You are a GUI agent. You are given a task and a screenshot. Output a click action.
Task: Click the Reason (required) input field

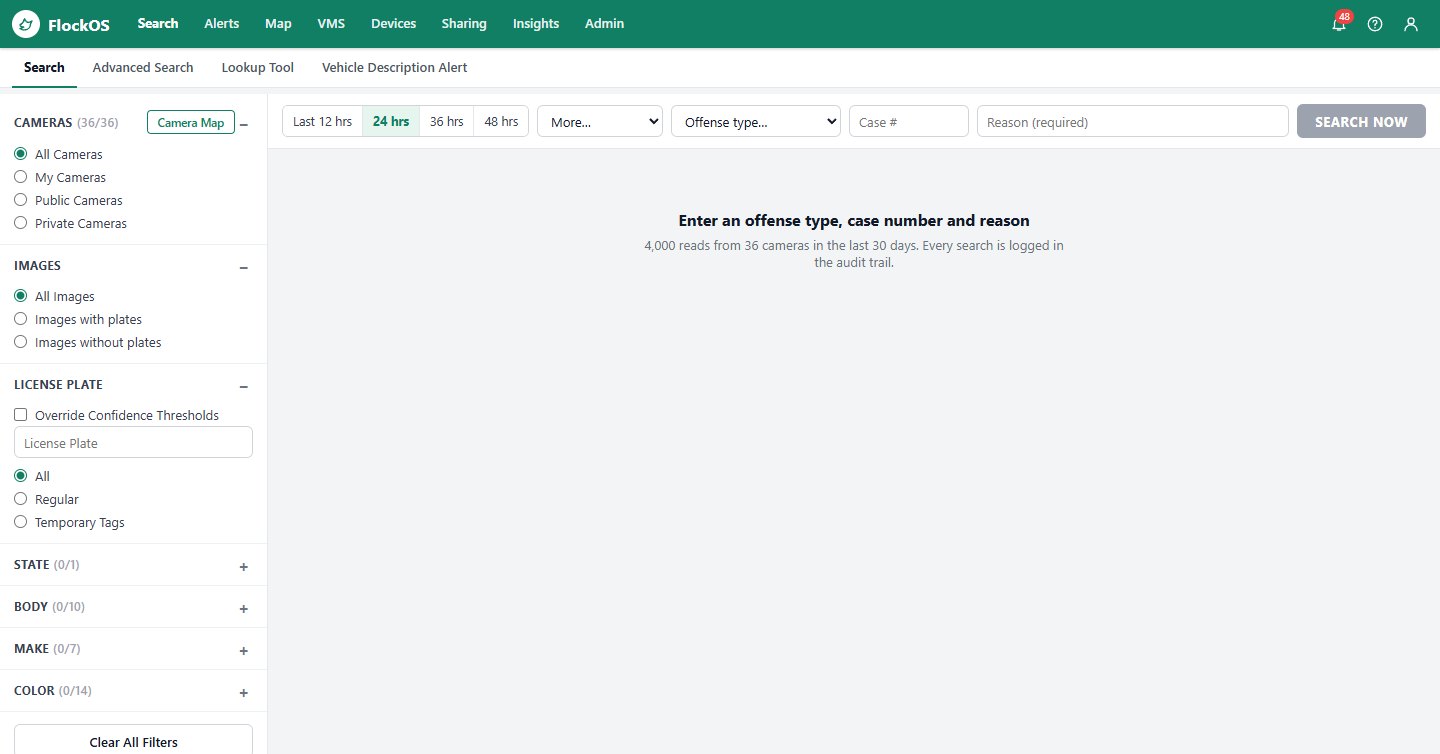click(x=1133, y=121)
